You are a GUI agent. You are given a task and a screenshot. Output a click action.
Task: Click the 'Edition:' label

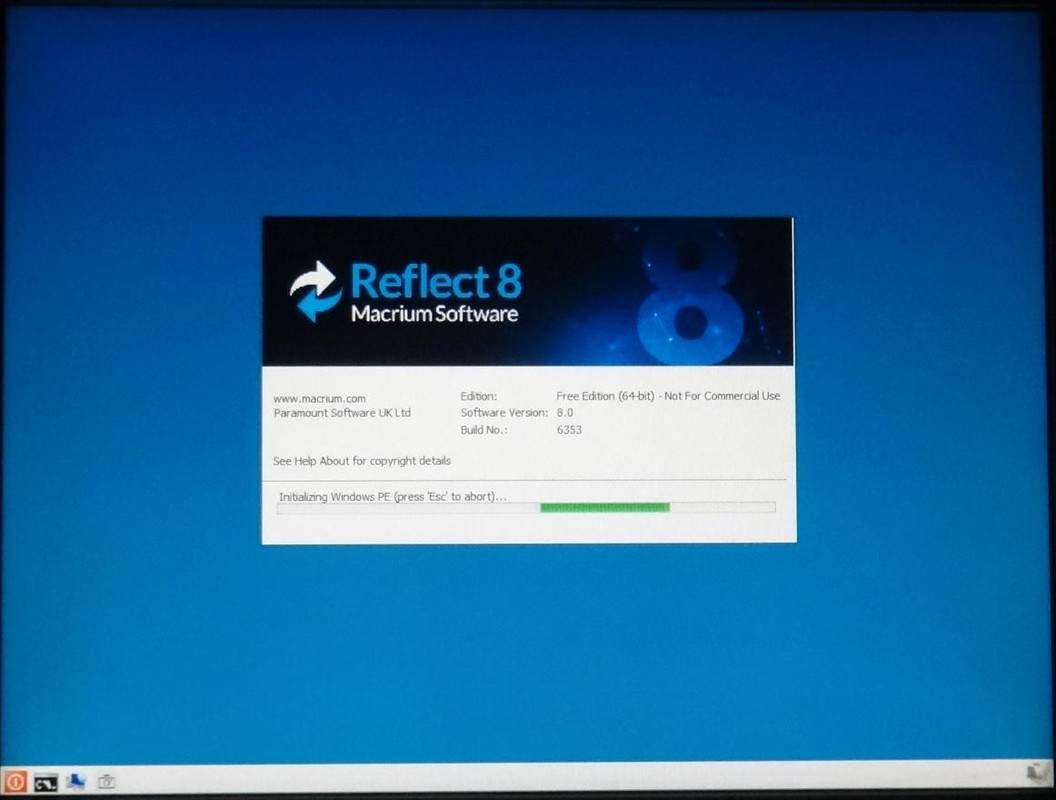click(x=479, y=396)
